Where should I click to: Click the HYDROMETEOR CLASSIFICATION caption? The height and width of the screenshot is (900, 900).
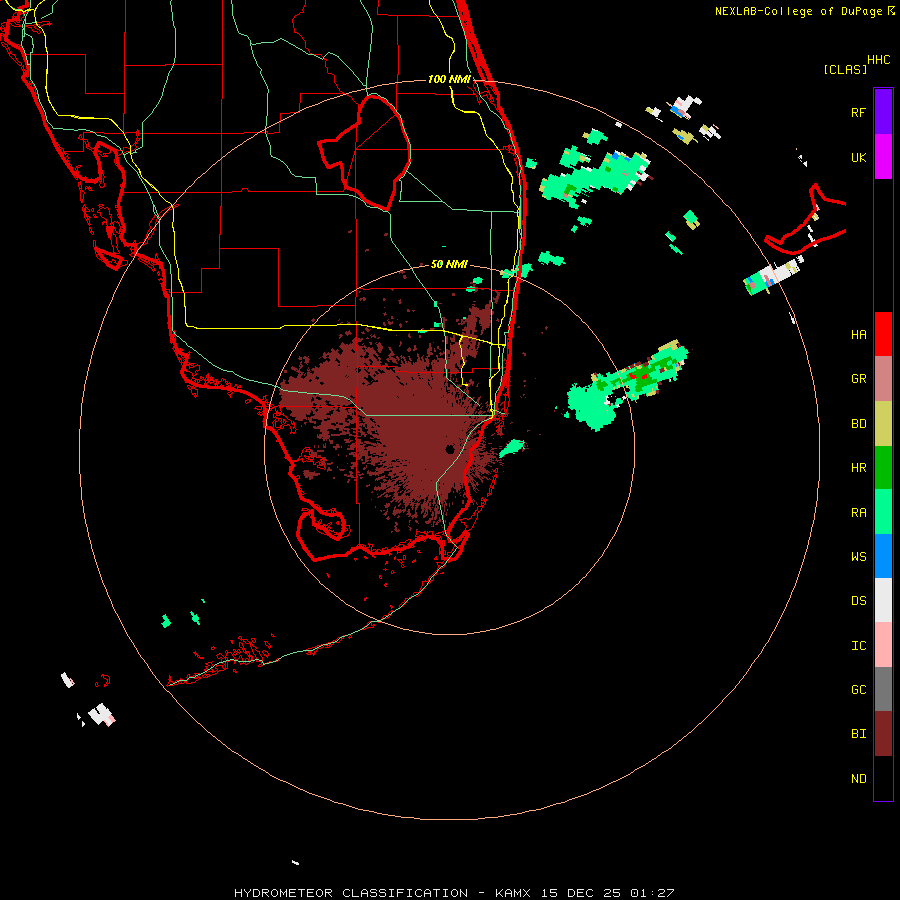point(351,893)
